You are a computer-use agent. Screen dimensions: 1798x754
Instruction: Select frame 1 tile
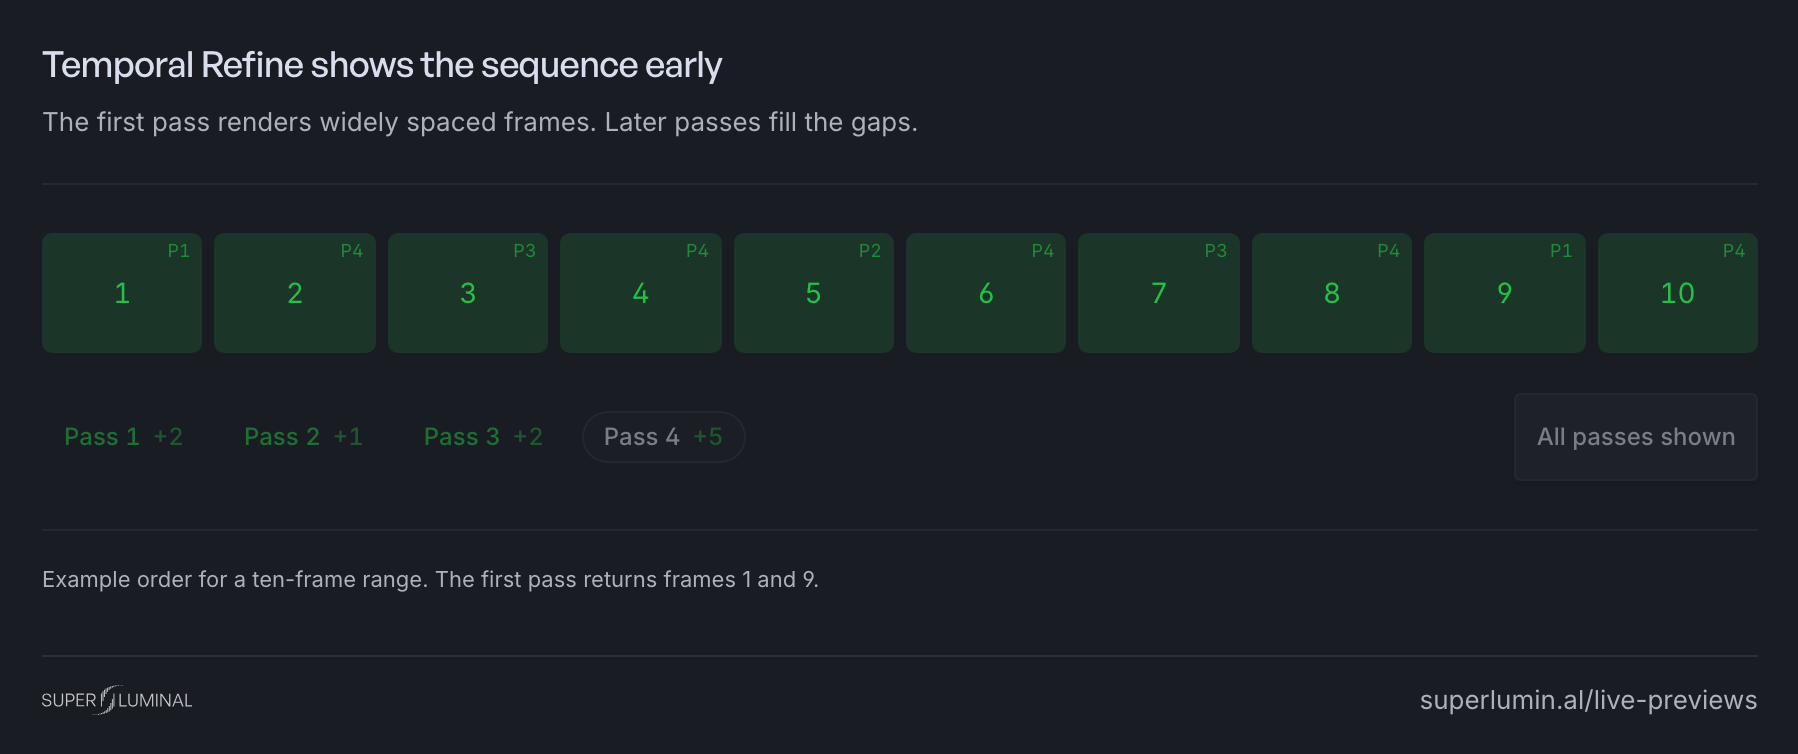tap(122, 293)
